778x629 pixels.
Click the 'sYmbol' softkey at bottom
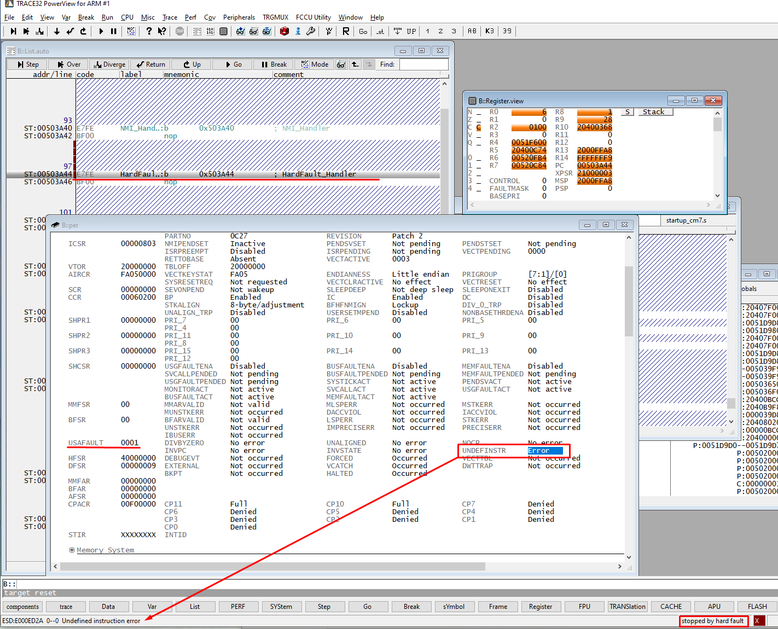point(454,607)
